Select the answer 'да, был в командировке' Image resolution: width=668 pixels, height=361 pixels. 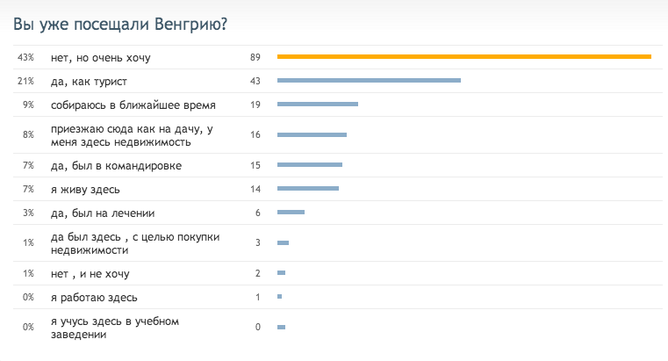(116, 166)
